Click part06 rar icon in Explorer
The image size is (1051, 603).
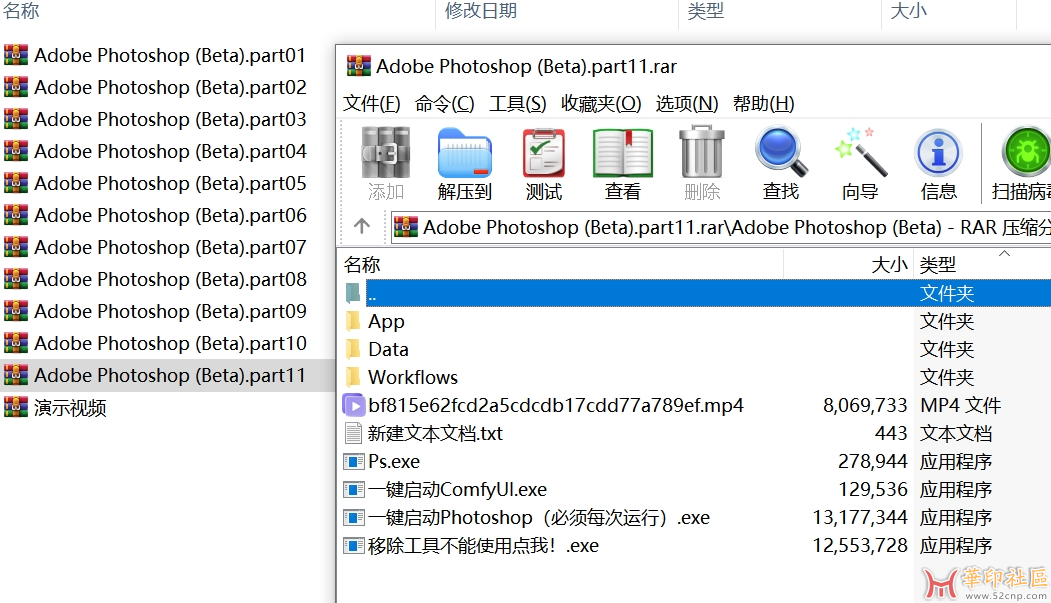[x=16, y=215]
